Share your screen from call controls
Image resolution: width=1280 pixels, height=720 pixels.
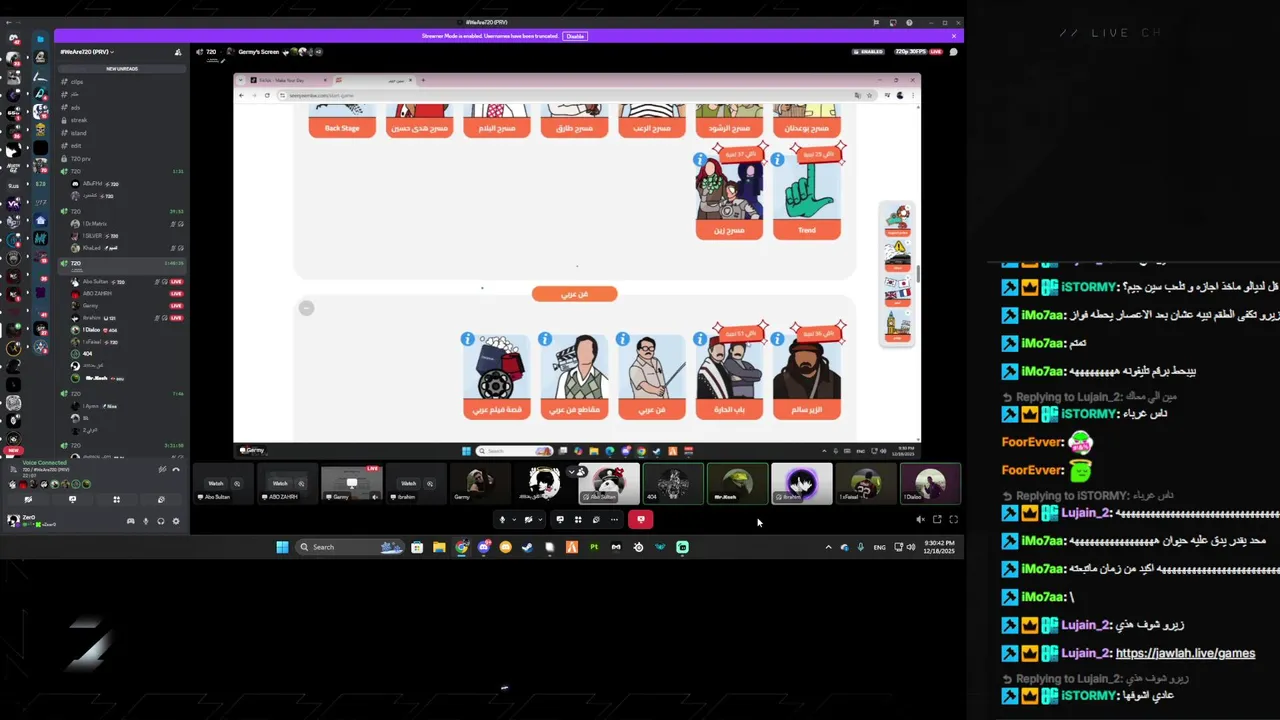click(560, 520)
